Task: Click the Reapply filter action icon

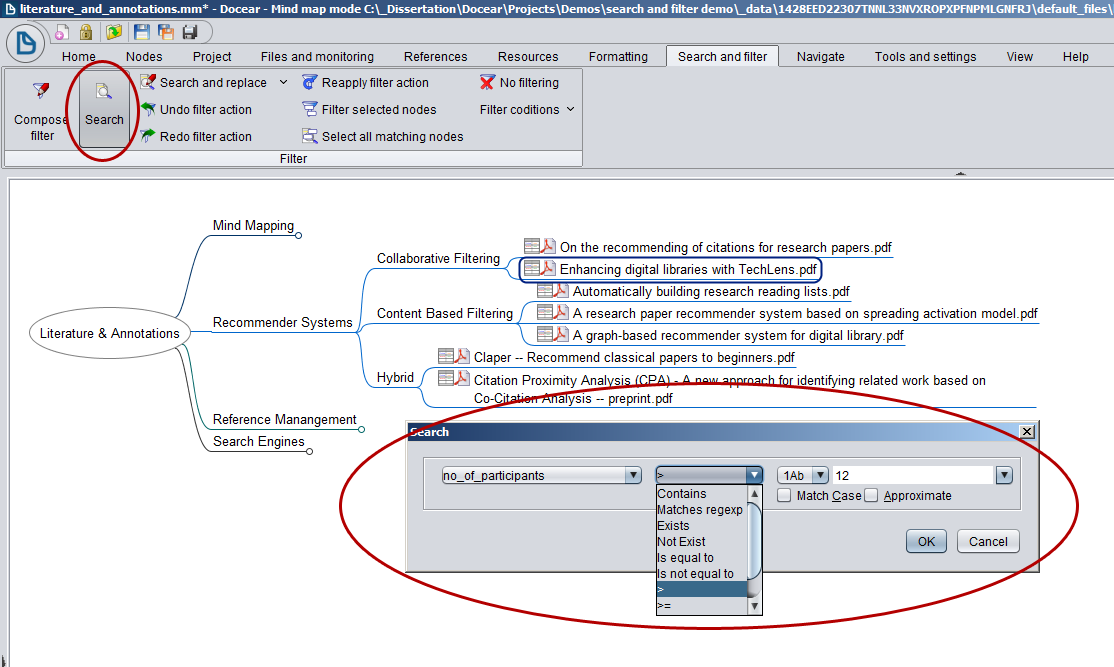Action: 310,83
